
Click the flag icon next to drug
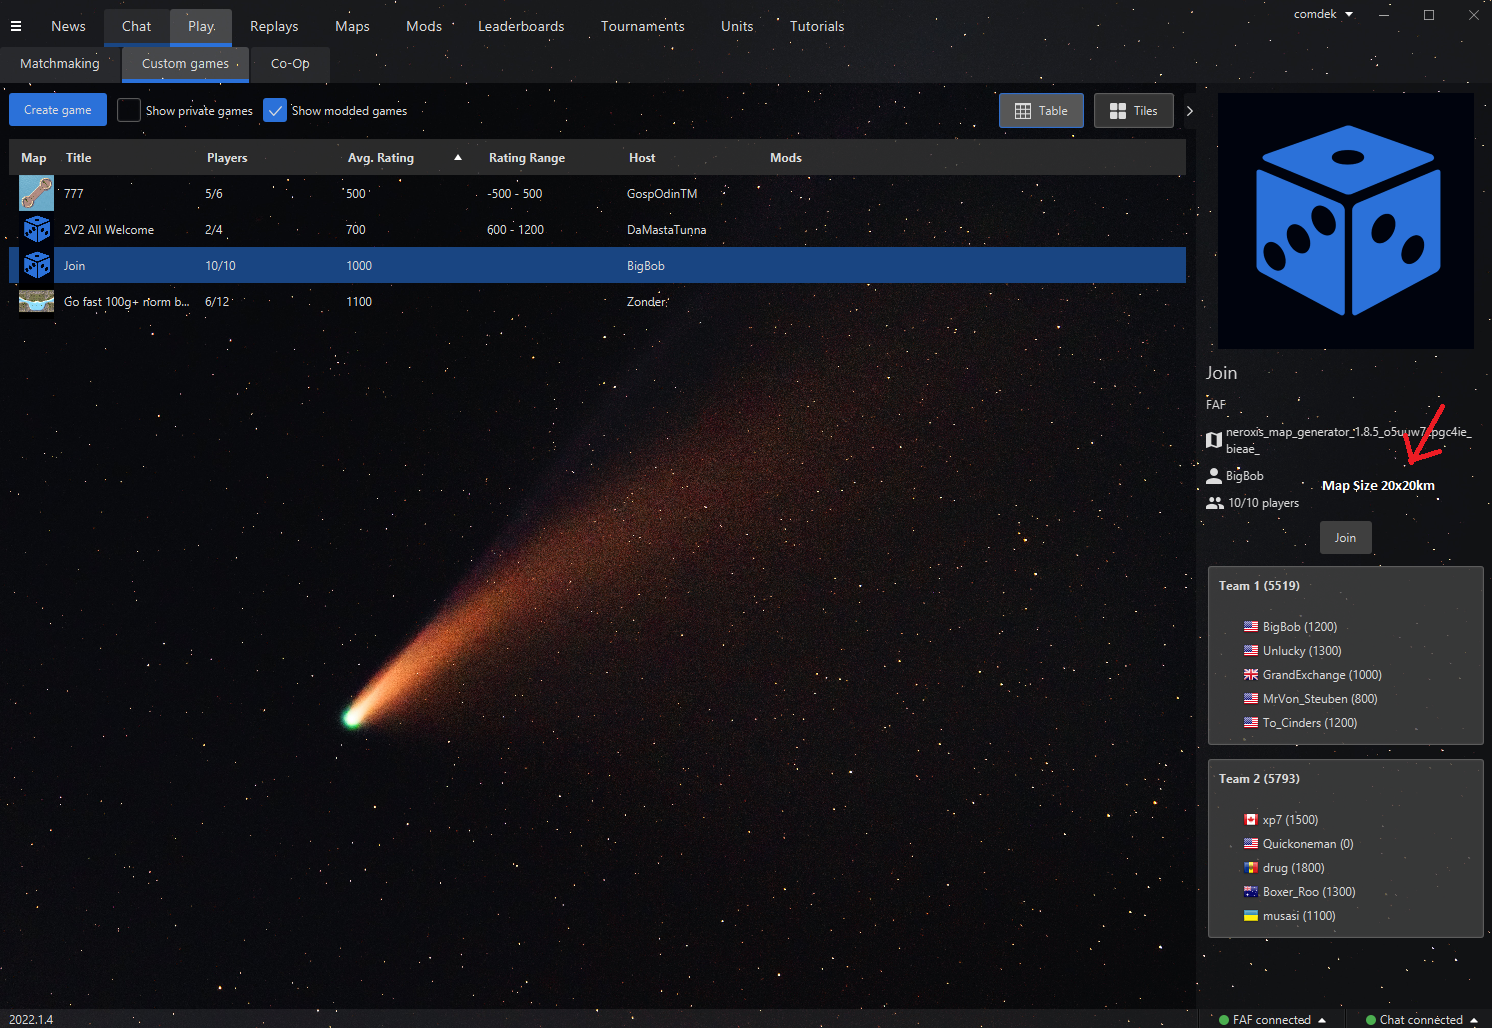(1251, 868)
